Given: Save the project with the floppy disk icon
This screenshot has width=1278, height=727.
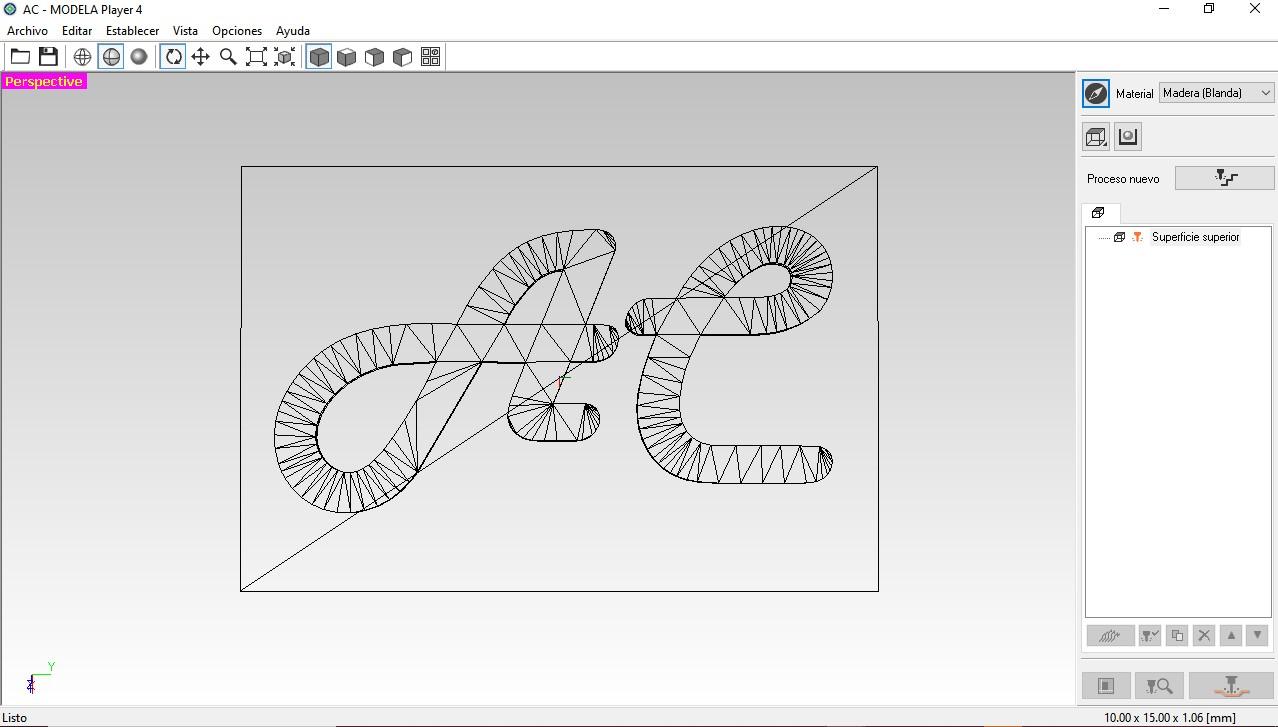Looking at the screenshot, I should [x=48, y=57].
